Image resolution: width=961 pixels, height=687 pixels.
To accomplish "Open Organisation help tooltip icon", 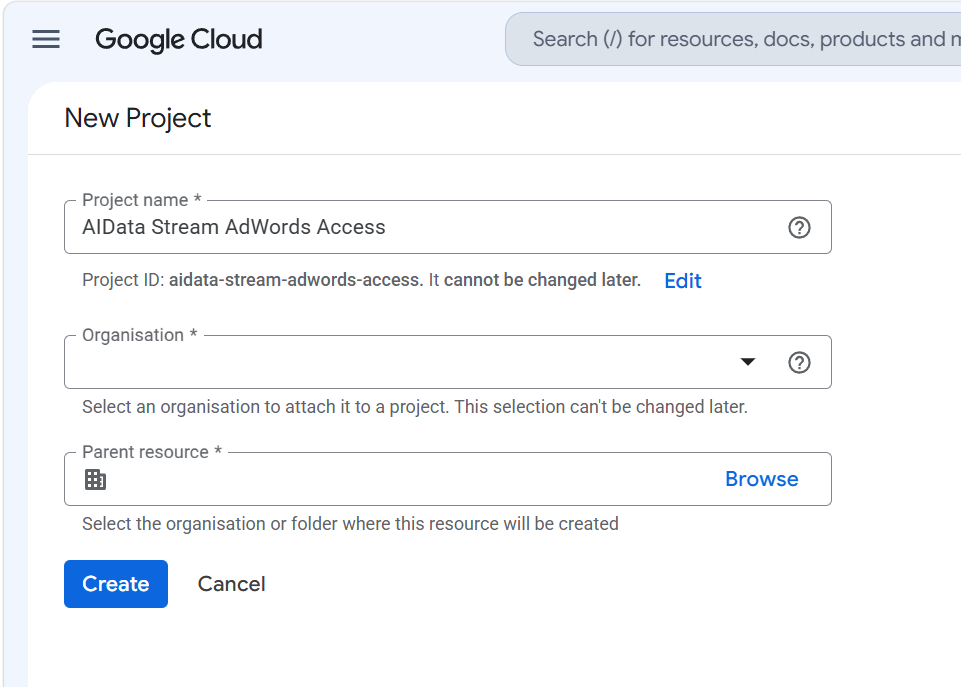I will 799,362.
